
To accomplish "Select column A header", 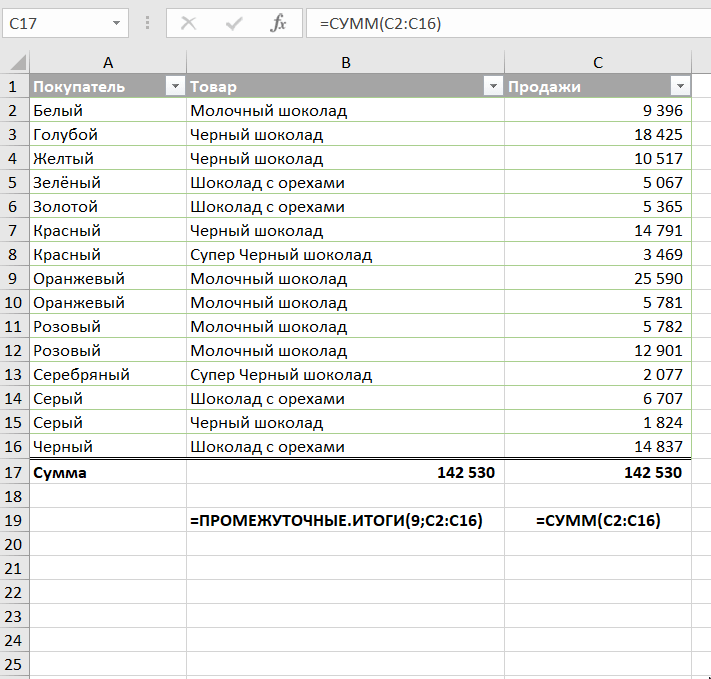I will [108, 63].
